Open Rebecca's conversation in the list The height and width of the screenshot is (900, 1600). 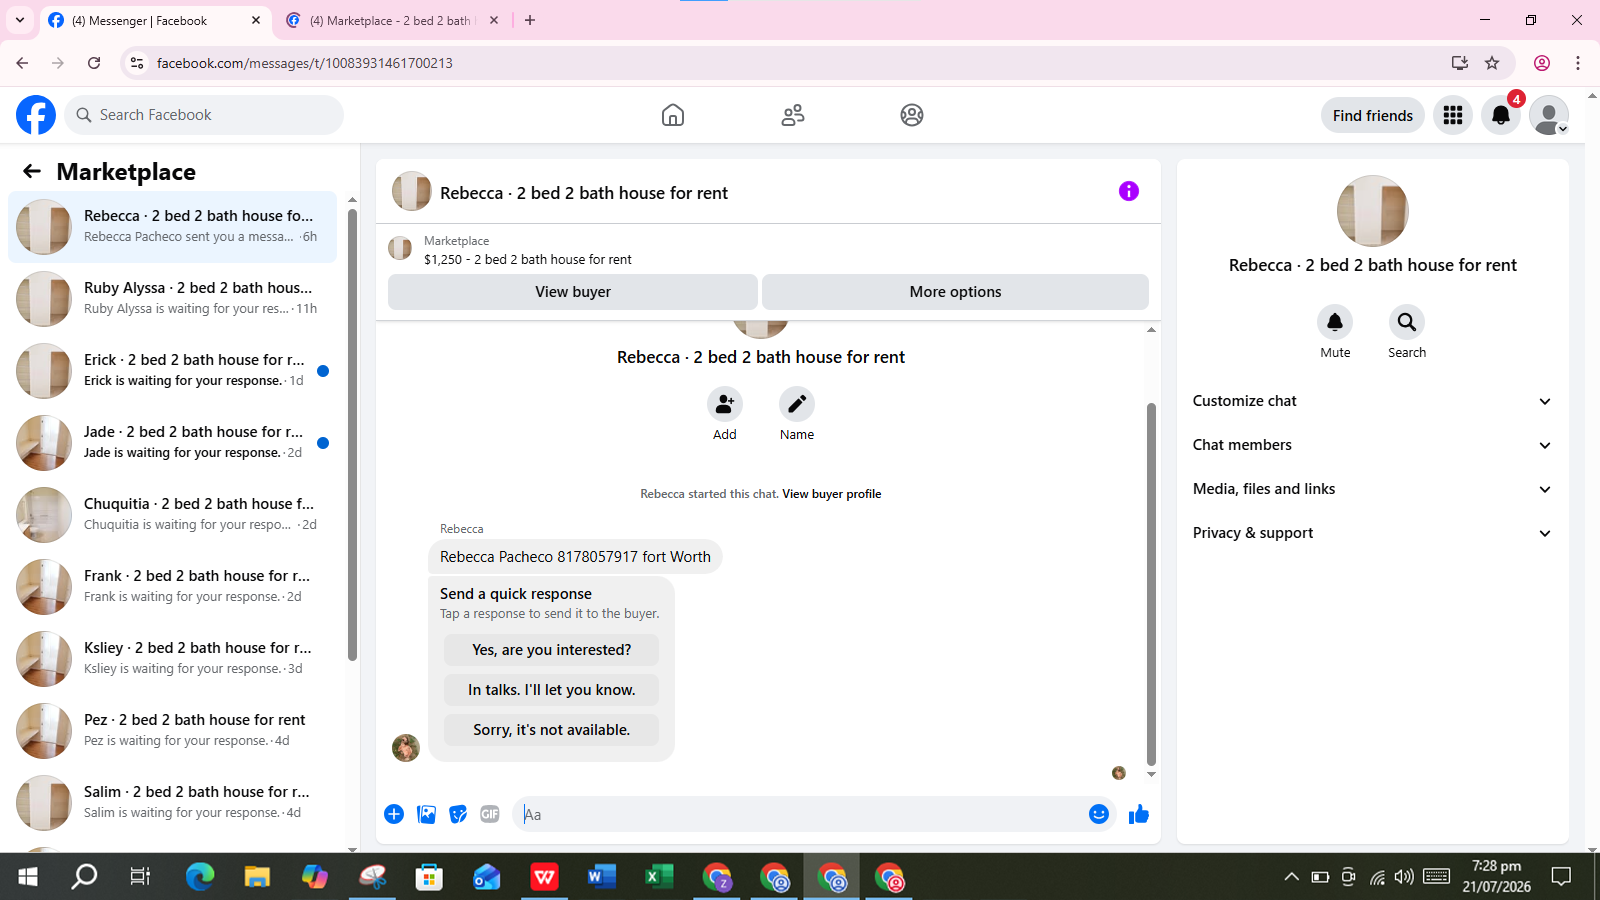coord(172,227)
